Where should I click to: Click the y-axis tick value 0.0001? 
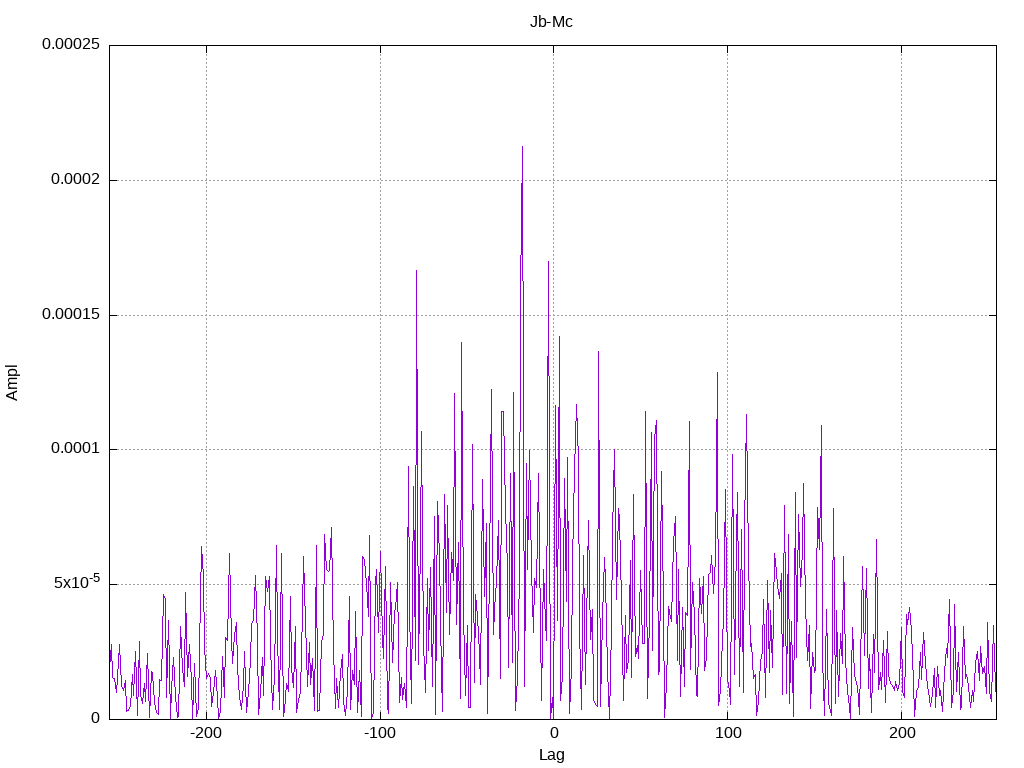pos(76,449)
